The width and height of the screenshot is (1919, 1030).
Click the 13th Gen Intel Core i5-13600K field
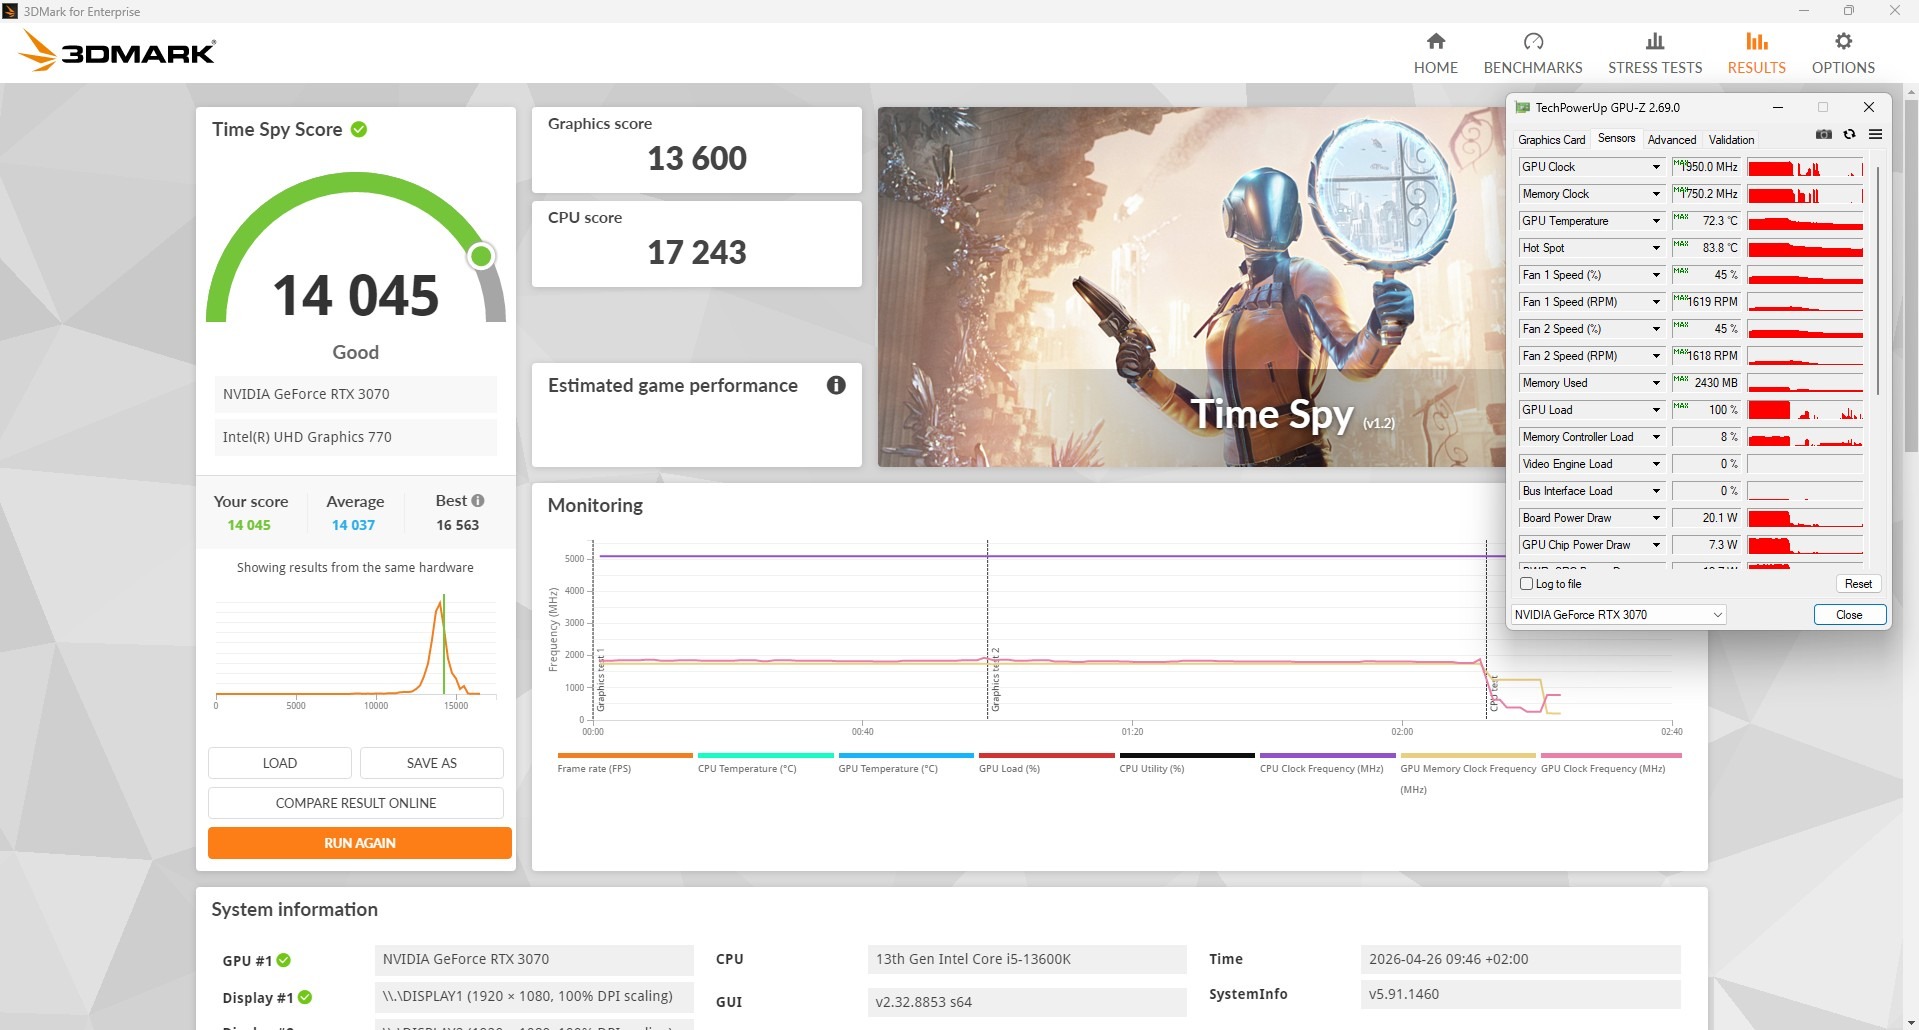(x=1027, y=959)
